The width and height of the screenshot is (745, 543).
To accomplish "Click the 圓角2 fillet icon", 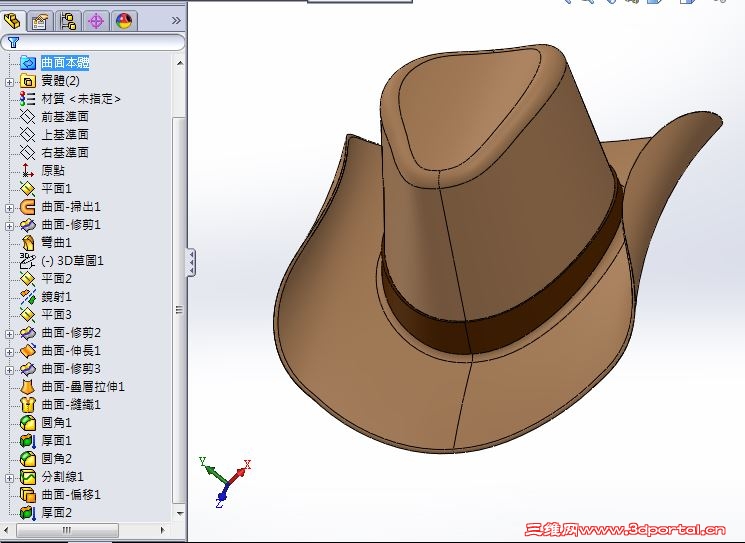I will coord(28,458).
